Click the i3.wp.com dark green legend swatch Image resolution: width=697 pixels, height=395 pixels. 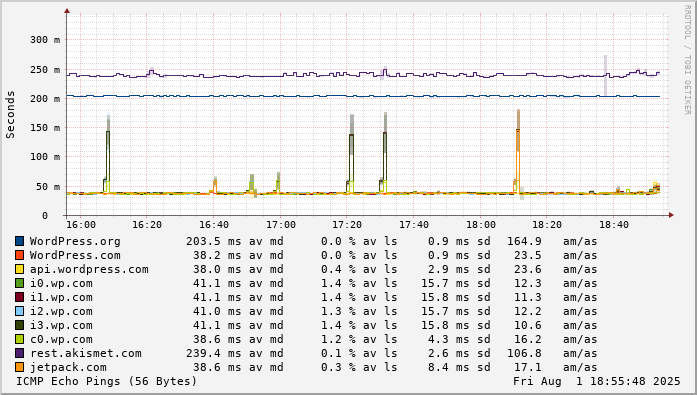20,325
